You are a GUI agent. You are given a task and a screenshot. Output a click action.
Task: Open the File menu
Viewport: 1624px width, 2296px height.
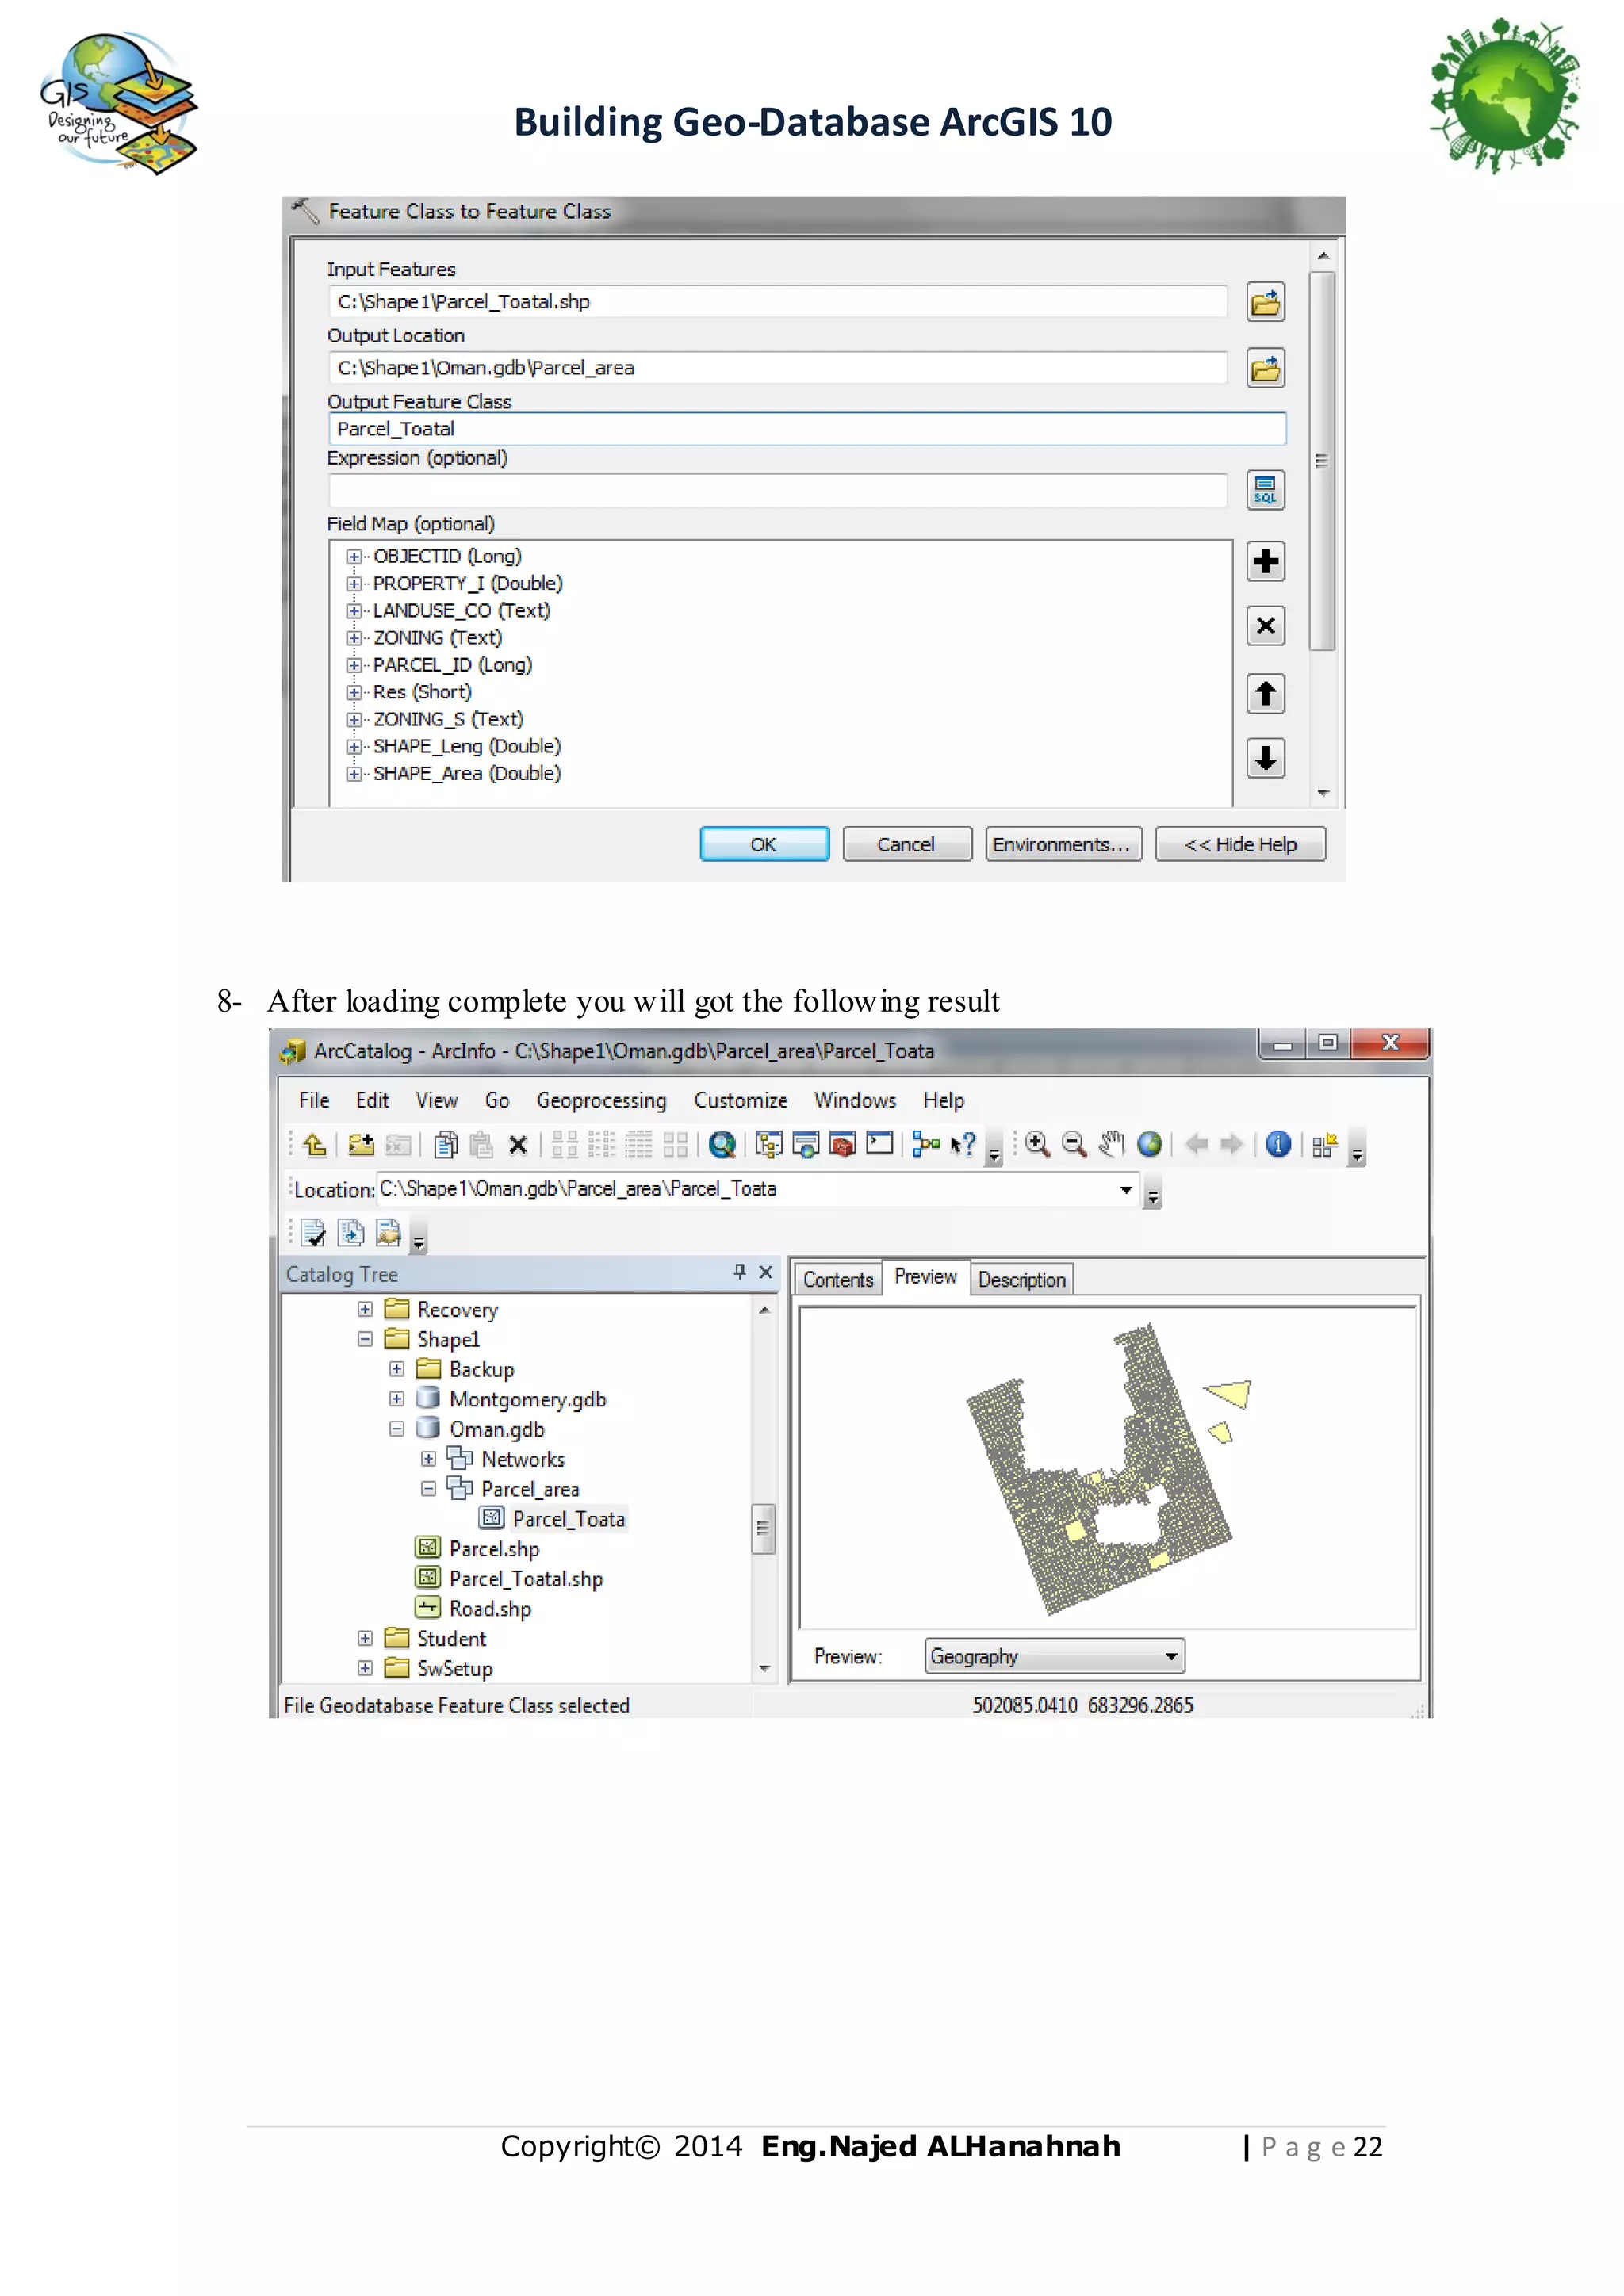[x=314, y=1100]
